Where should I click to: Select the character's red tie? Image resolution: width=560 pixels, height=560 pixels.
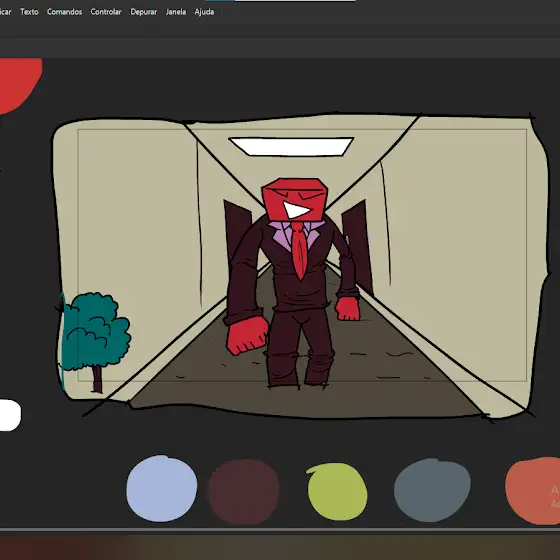(299, 250)
